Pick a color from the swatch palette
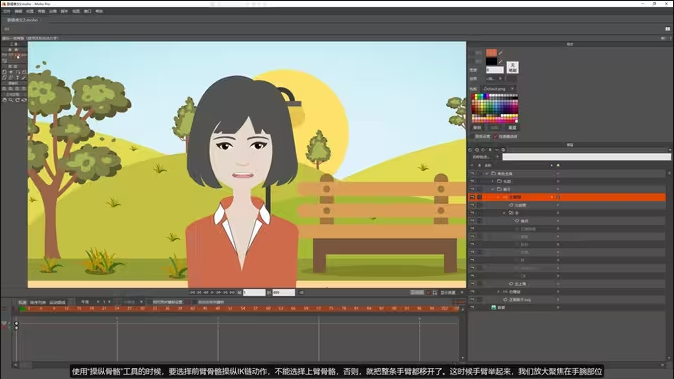The image size is (674, 379). tap(494, 108)
